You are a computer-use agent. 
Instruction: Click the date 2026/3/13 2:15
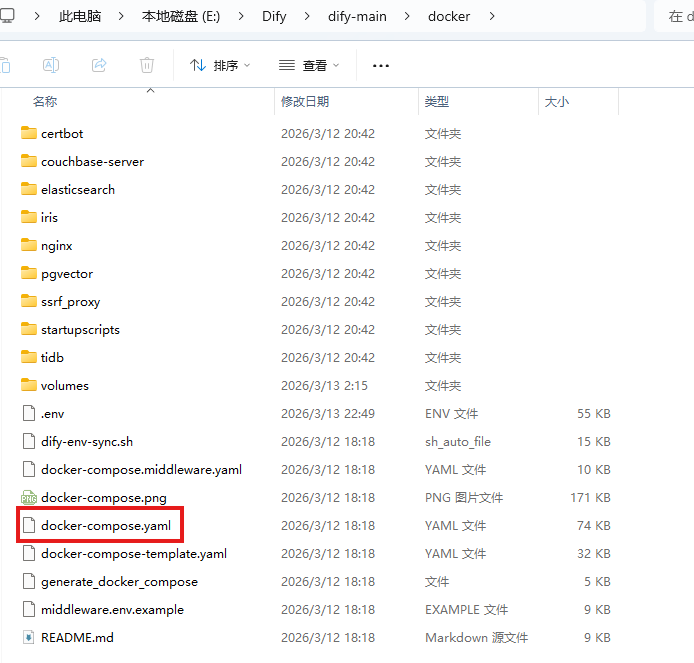[324, 385]
